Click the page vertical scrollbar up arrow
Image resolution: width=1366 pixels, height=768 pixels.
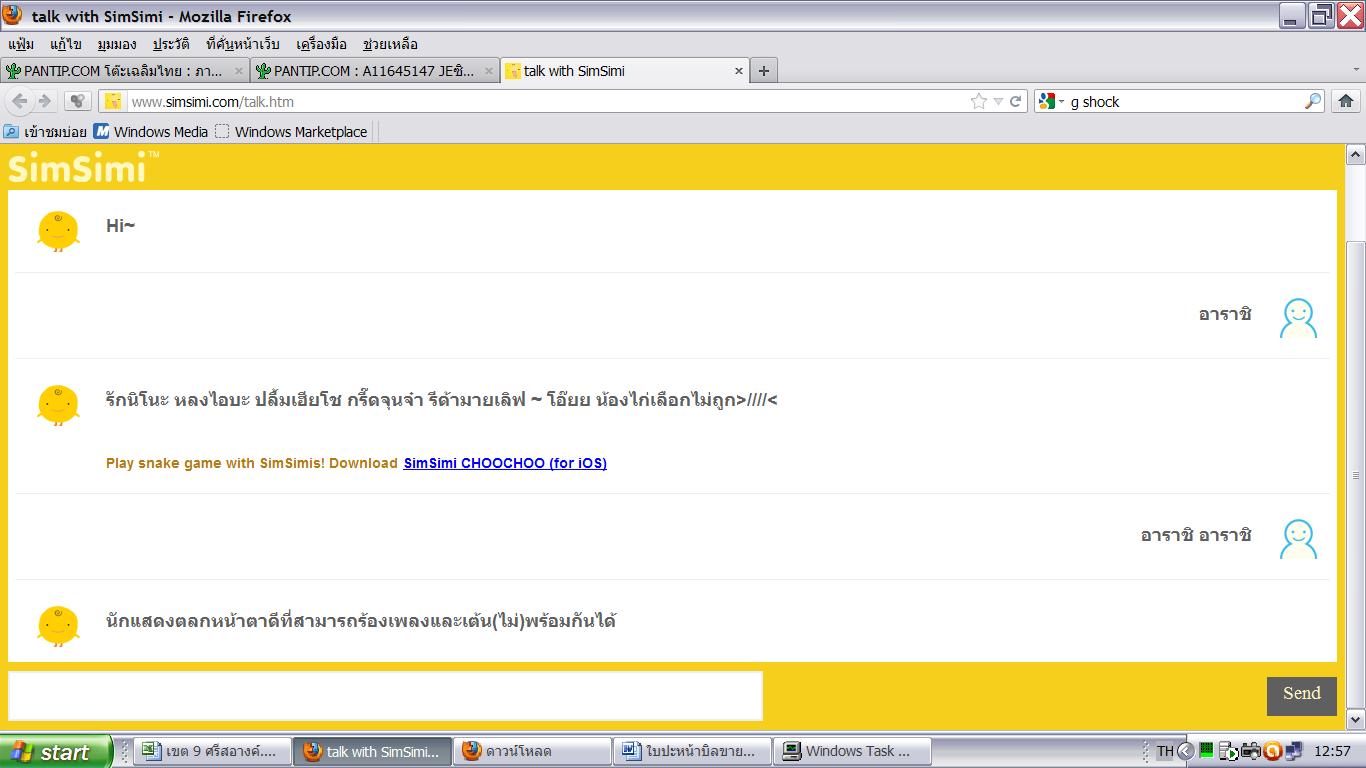click(1356, 154)
